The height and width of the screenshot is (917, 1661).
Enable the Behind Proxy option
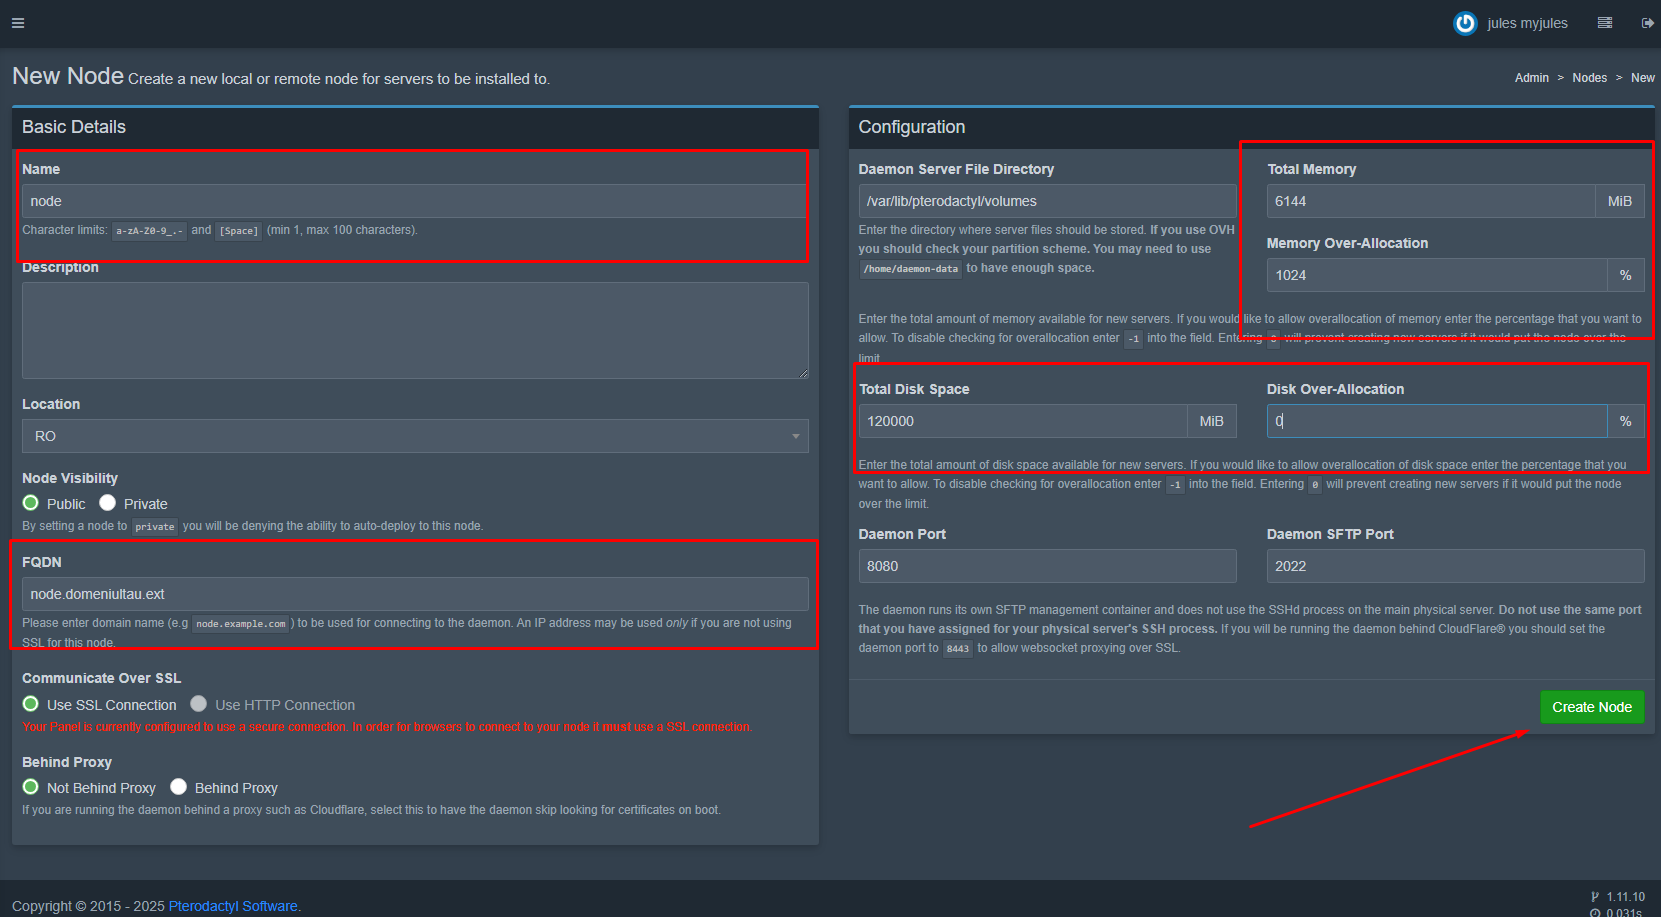(179, 787)
